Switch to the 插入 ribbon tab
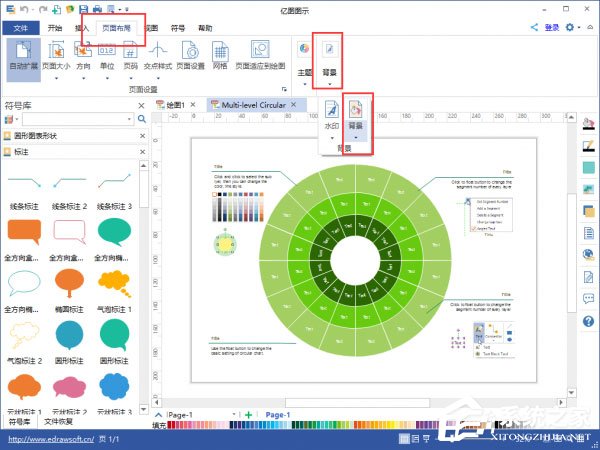The width and height of the screenshot is (600, 450). point(82,28)
